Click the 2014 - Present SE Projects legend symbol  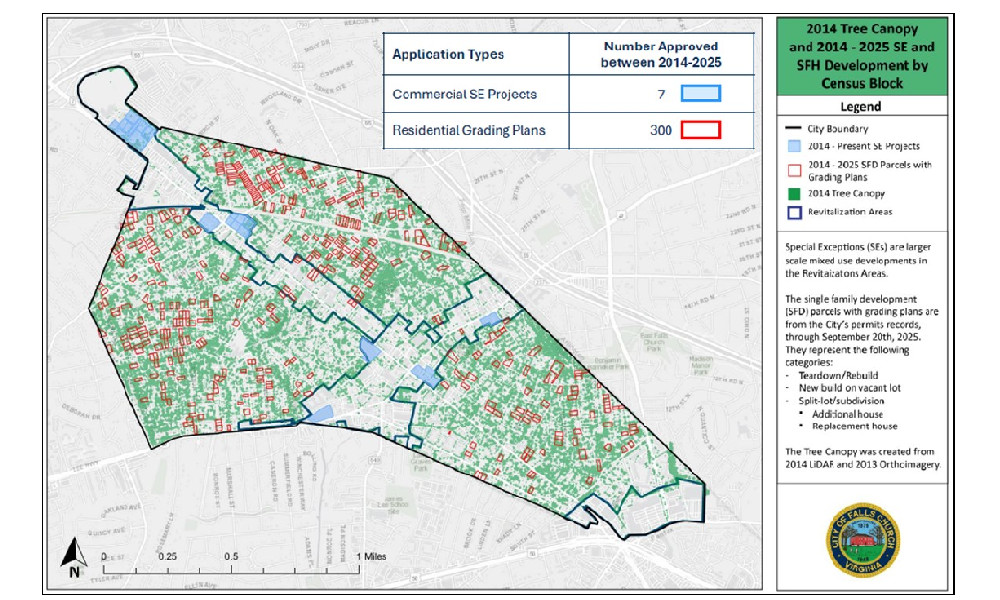[793, 146]
